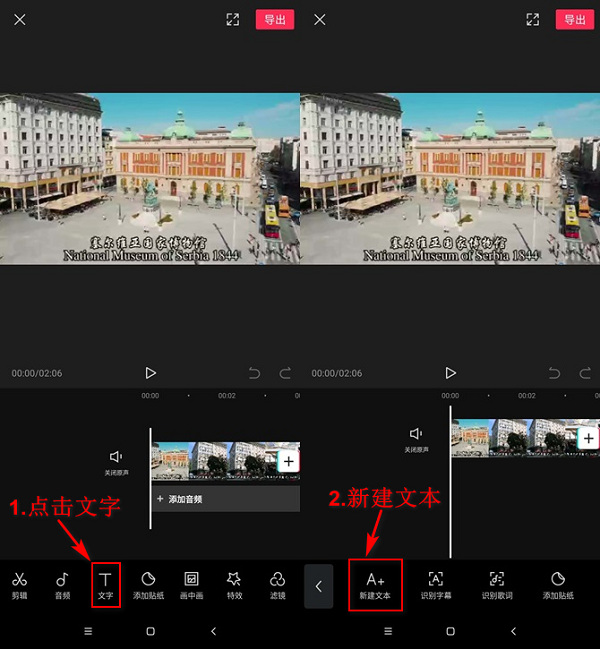Tap Android home button, right screen
Image resolution: width=600 pixels, height=649 pixels.
451,631
